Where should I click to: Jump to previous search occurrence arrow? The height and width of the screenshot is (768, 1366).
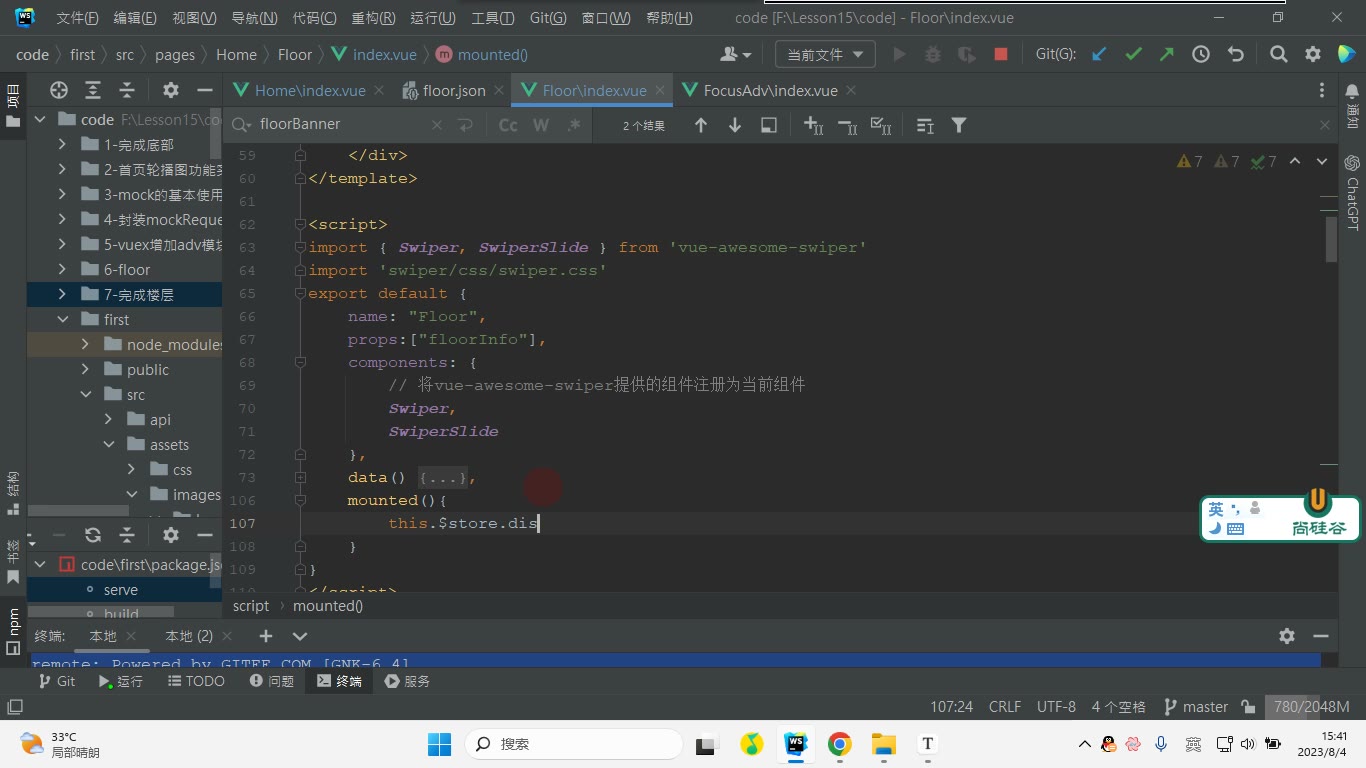click(700, 125)
